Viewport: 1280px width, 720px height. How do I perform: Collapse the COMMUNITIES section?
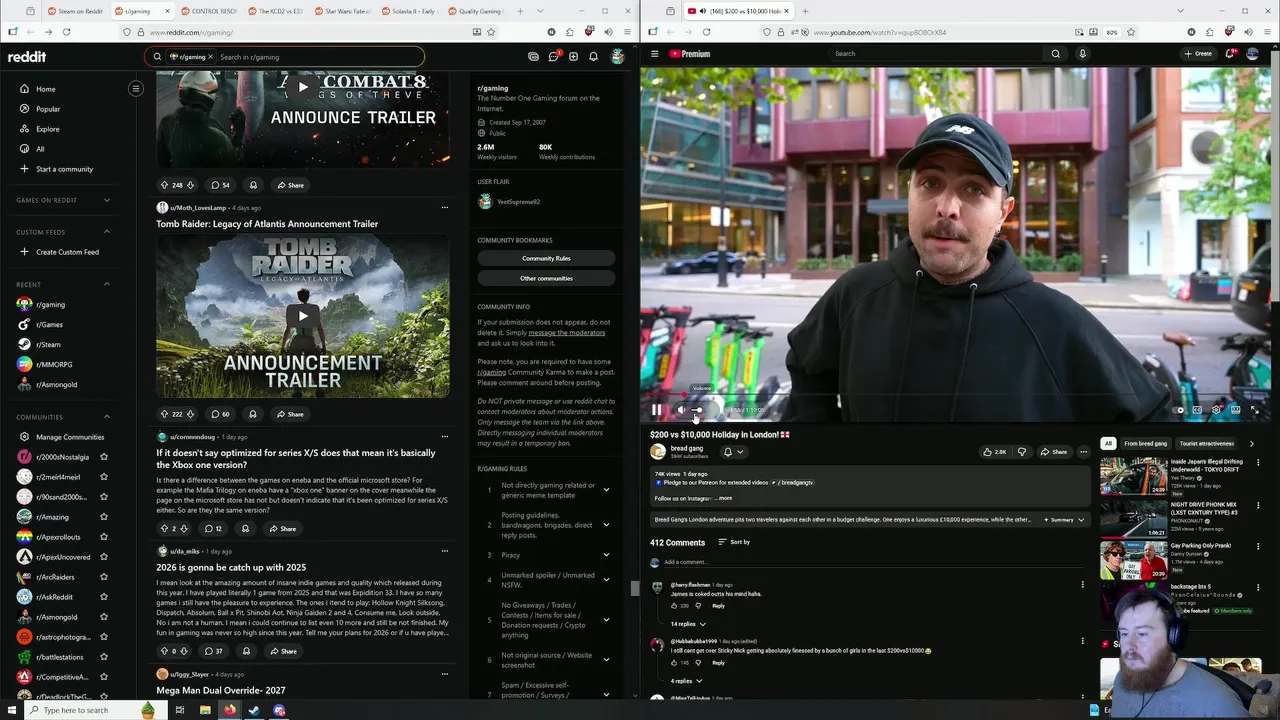coord(107,417)
